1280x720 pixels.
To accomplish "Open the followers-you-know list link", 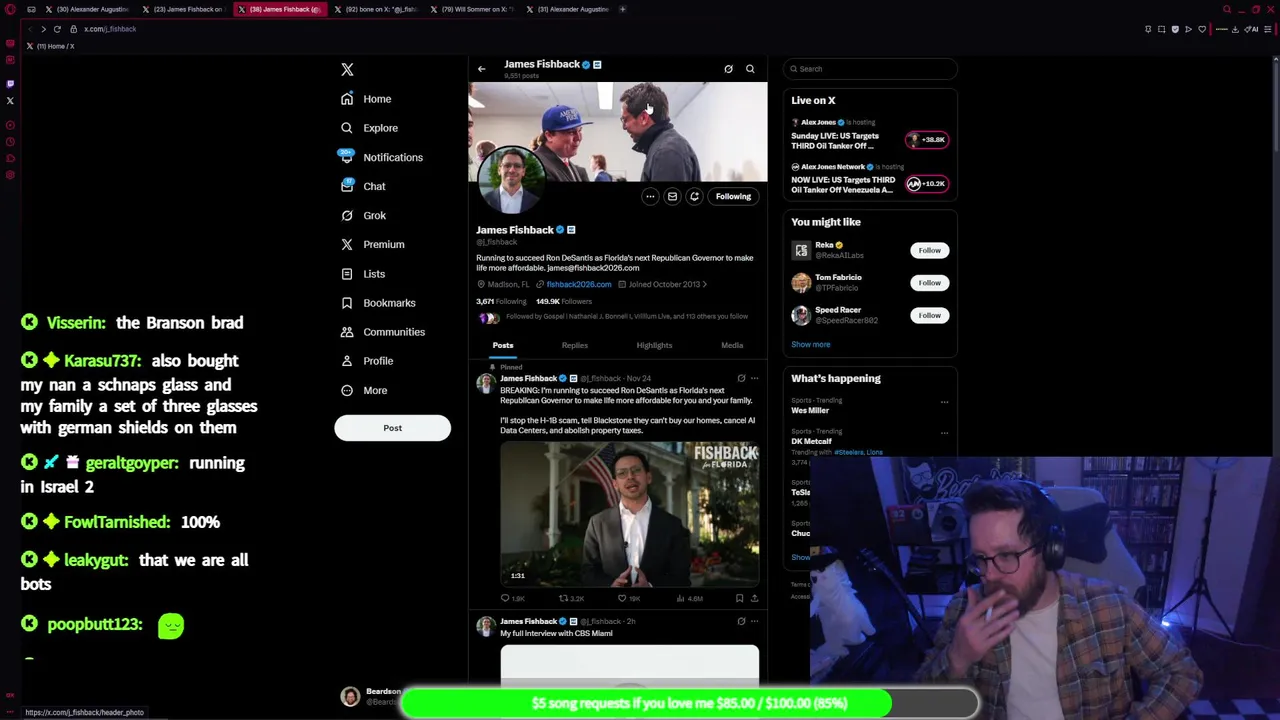I will [x=626, y=317].
